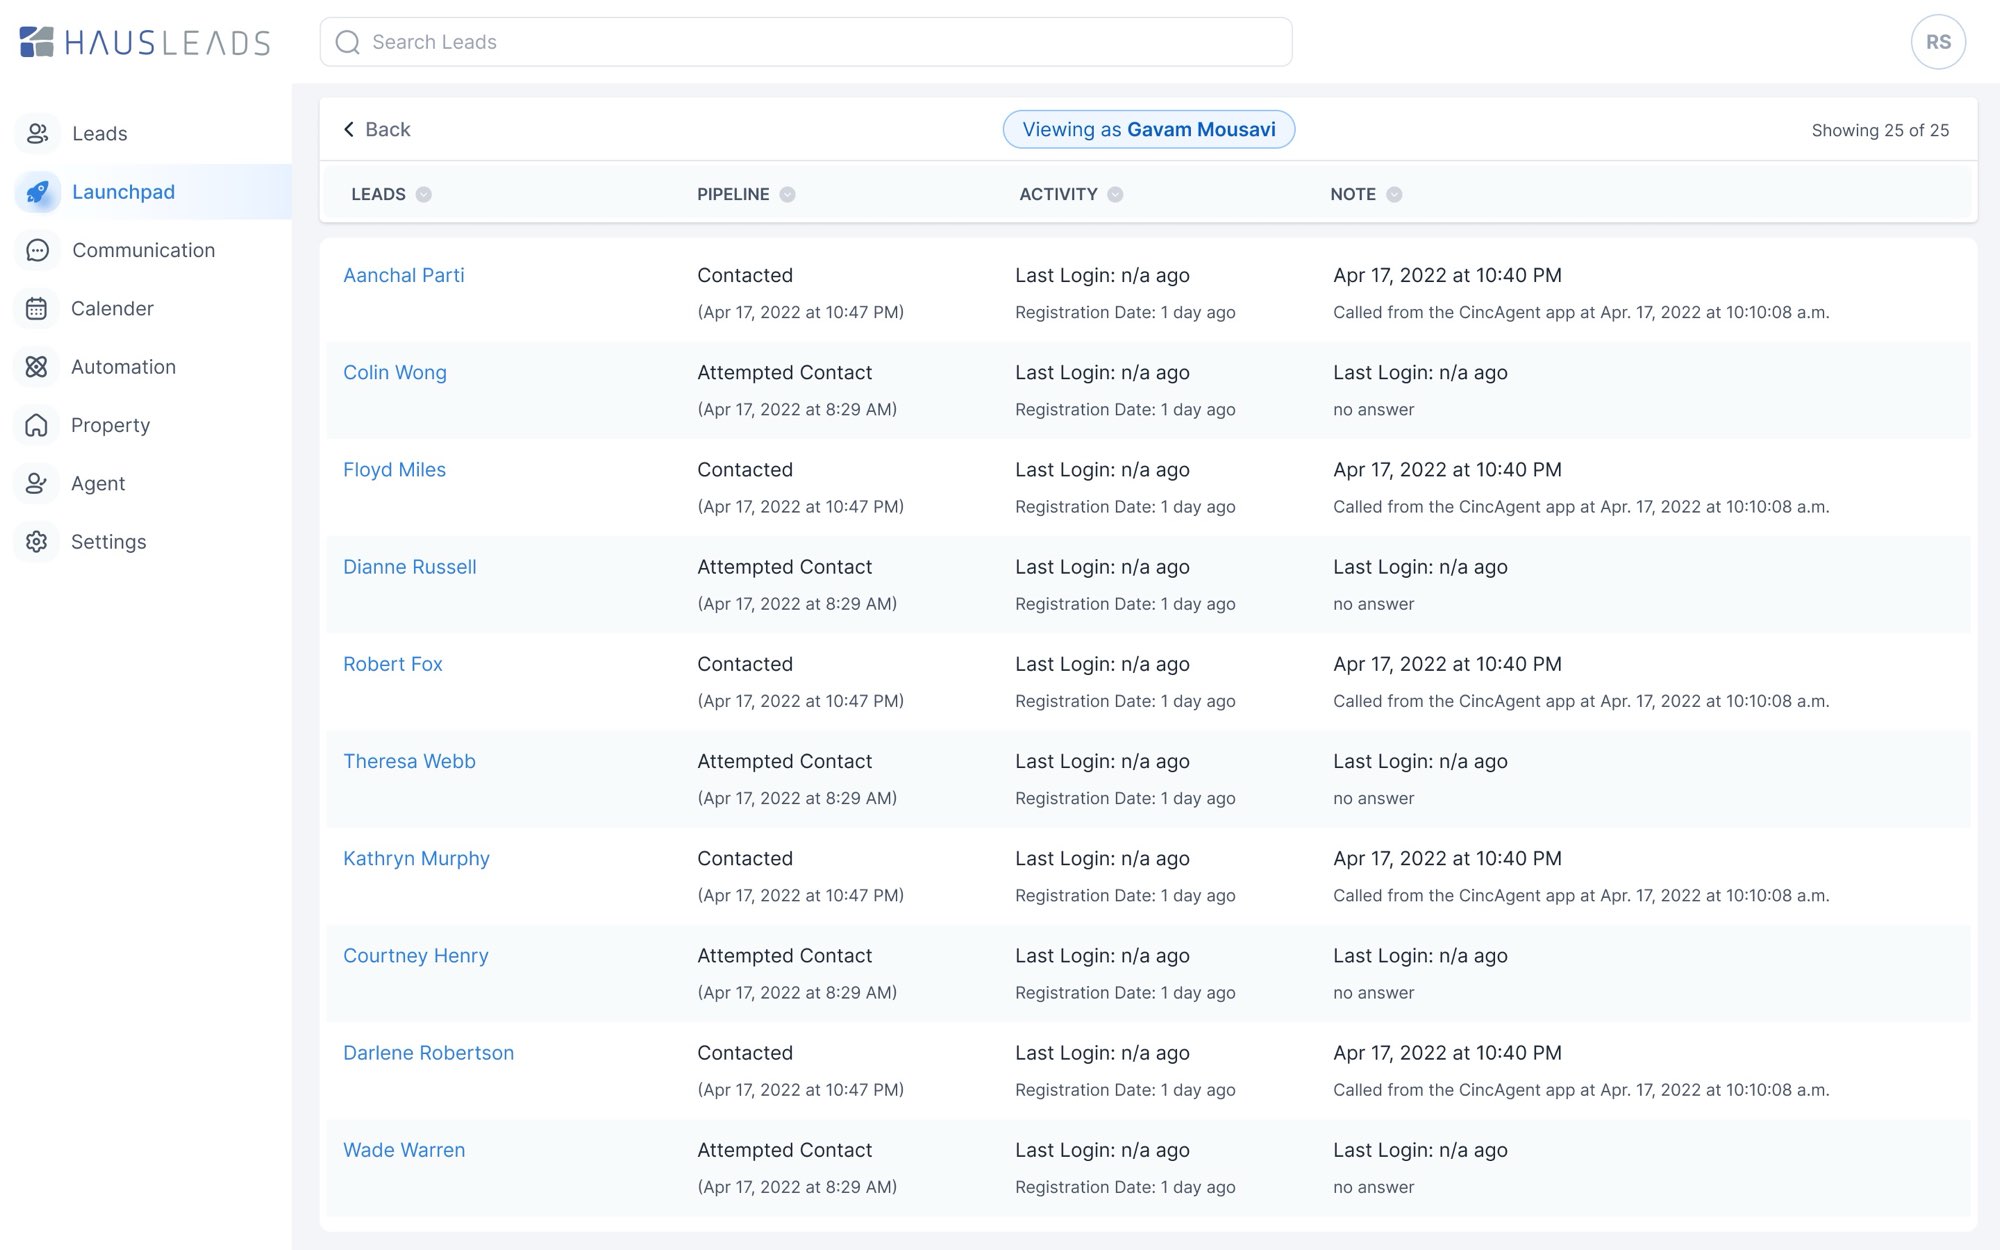Open the LEADS column sort dropdown
The image size is (2000, 1250).
coord(424,194)
